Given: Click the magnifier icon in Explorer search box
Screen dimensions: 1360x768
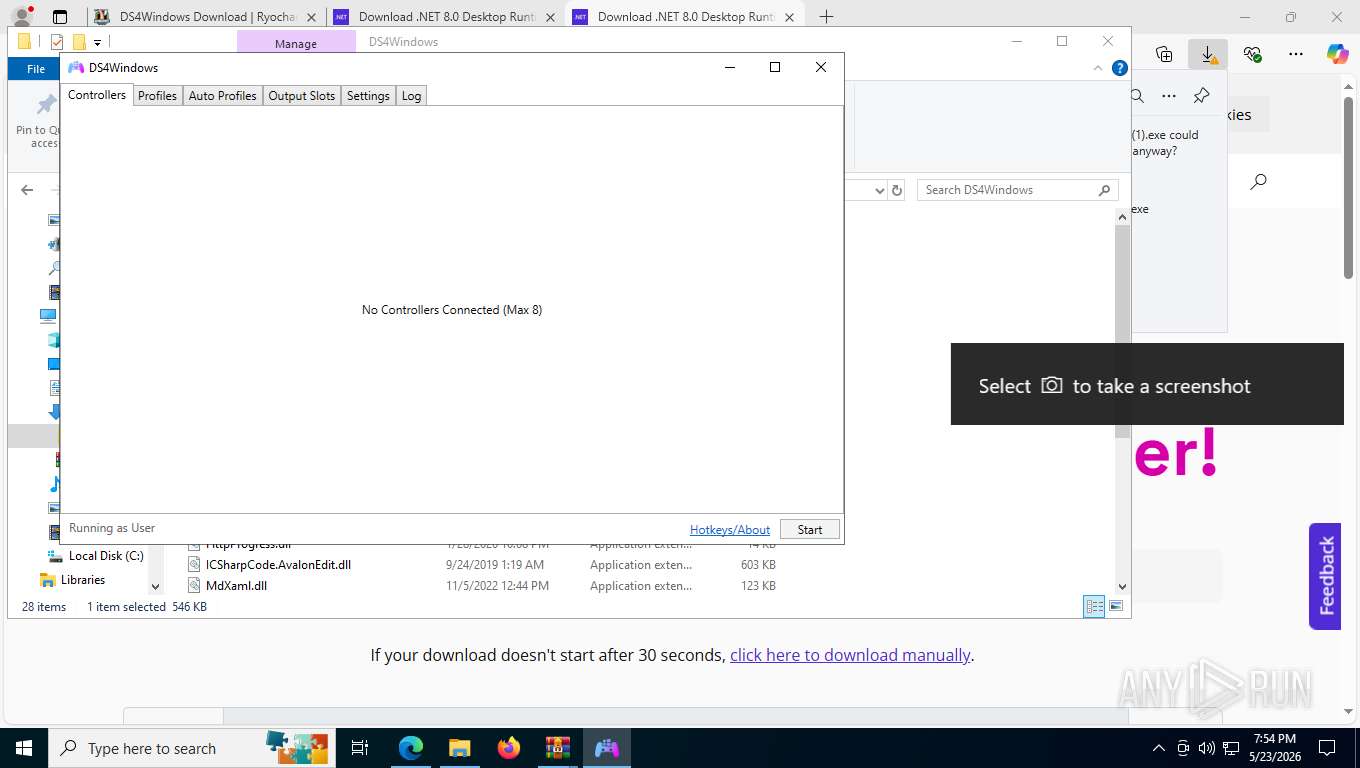Looking at the screenshot, I should pyautogui.click(x=1104, y=190).
